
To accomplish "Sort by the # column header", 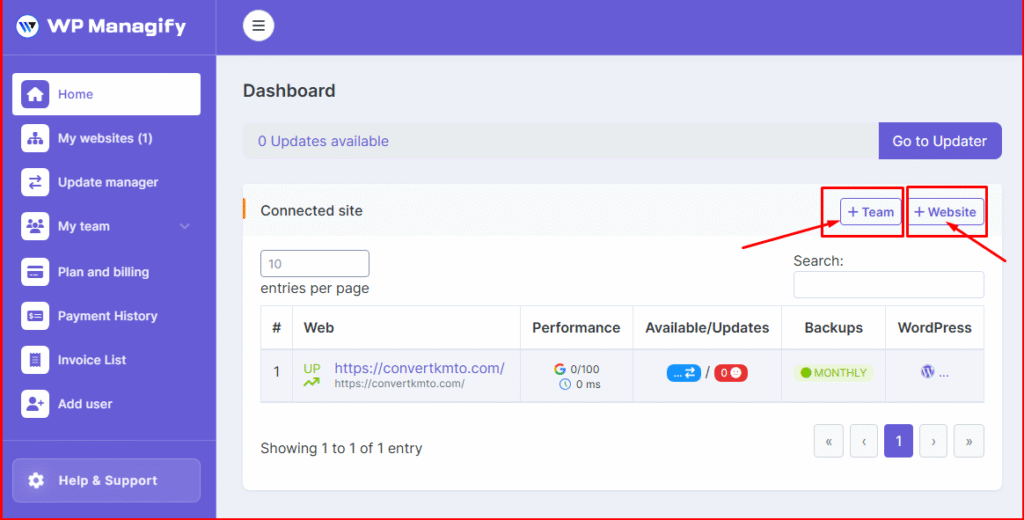I will tap(276, 328).
